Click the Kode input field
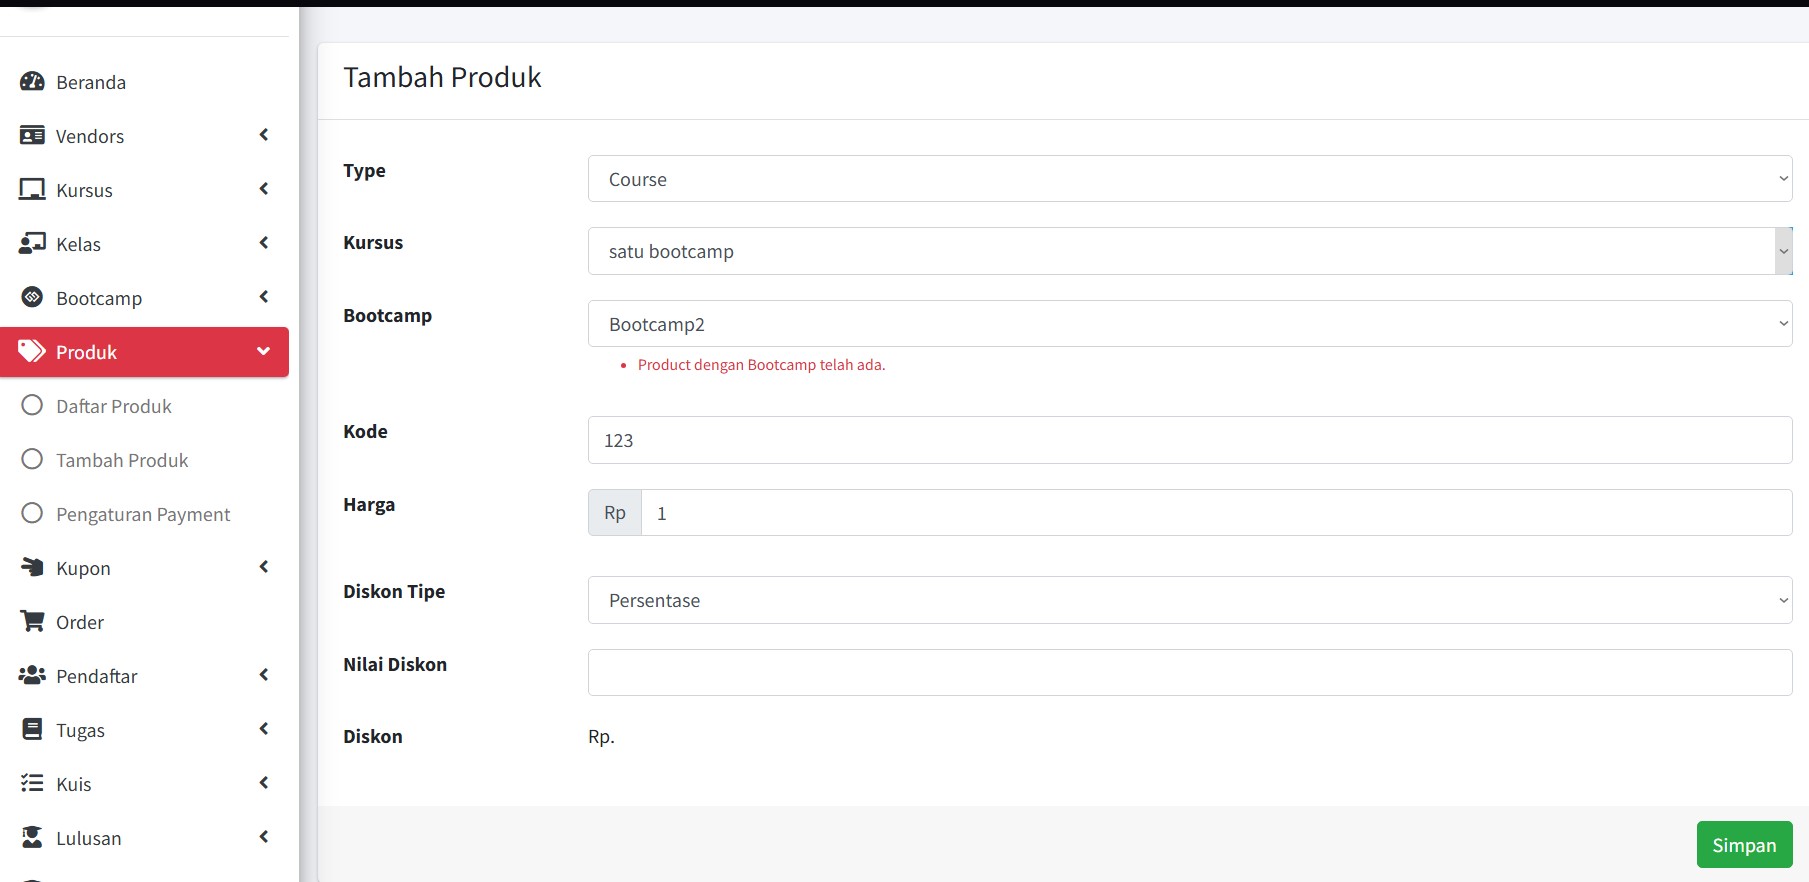Screen dimensions: 1809x882 [x=1189, y=440]
